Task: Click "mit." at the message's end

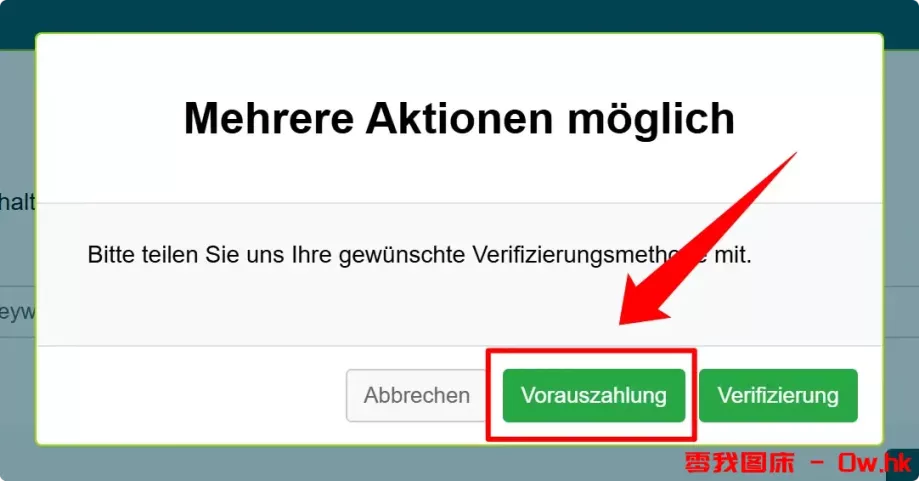Action: 733,255
